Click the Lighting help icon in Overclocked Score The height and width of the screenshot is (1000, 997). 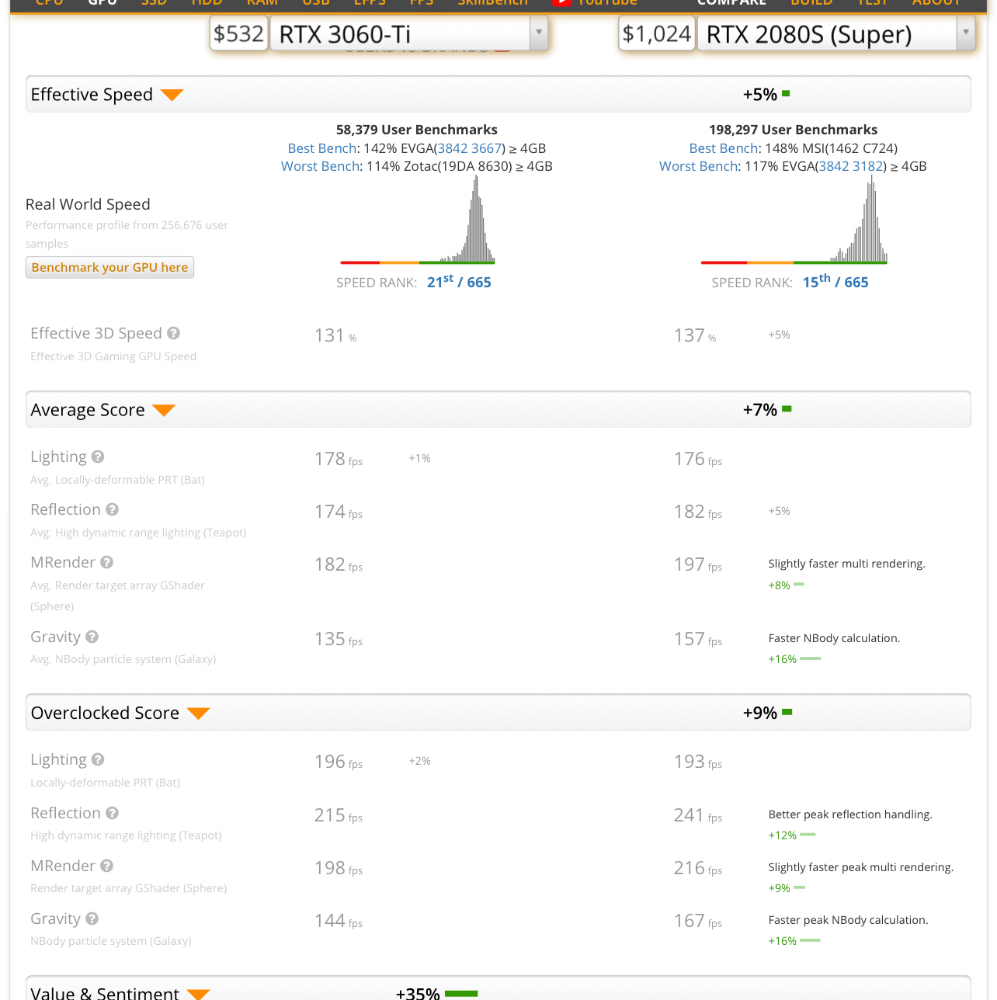tap(98, 760)
